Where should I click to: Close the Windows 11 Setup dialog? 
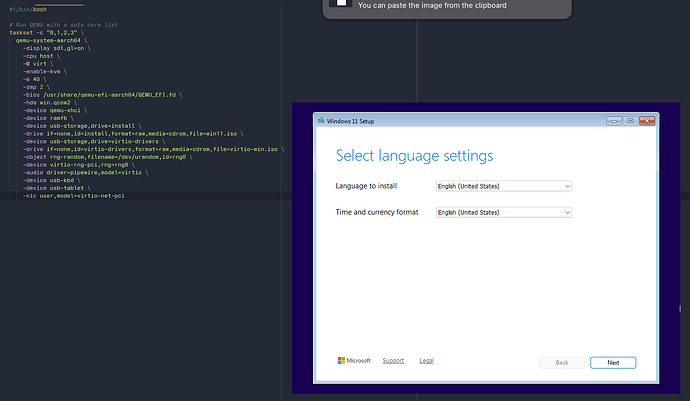pyautogui.click(x=647, y=121)
